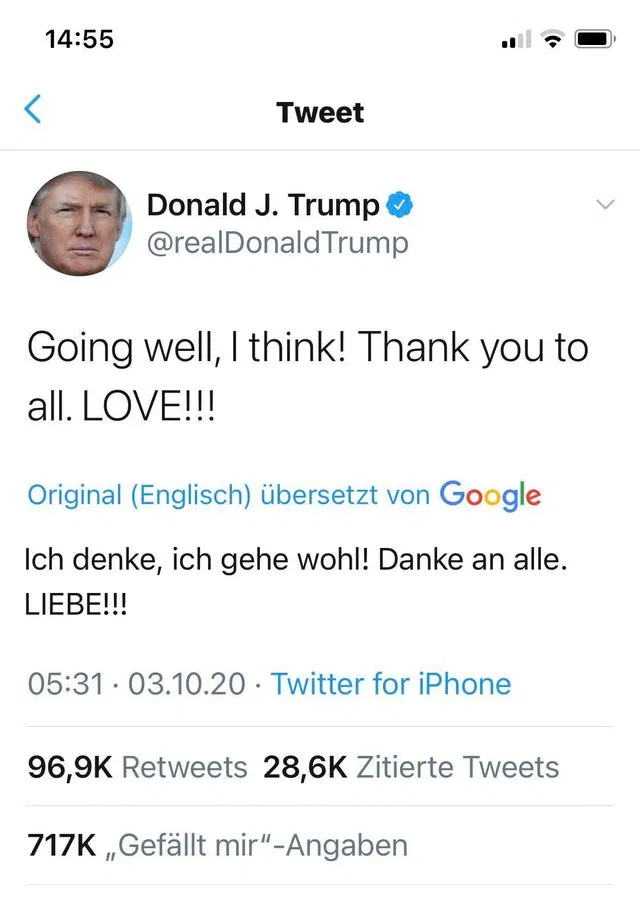Open the Twitter for iPhone source link

click(x=390, y=684)
